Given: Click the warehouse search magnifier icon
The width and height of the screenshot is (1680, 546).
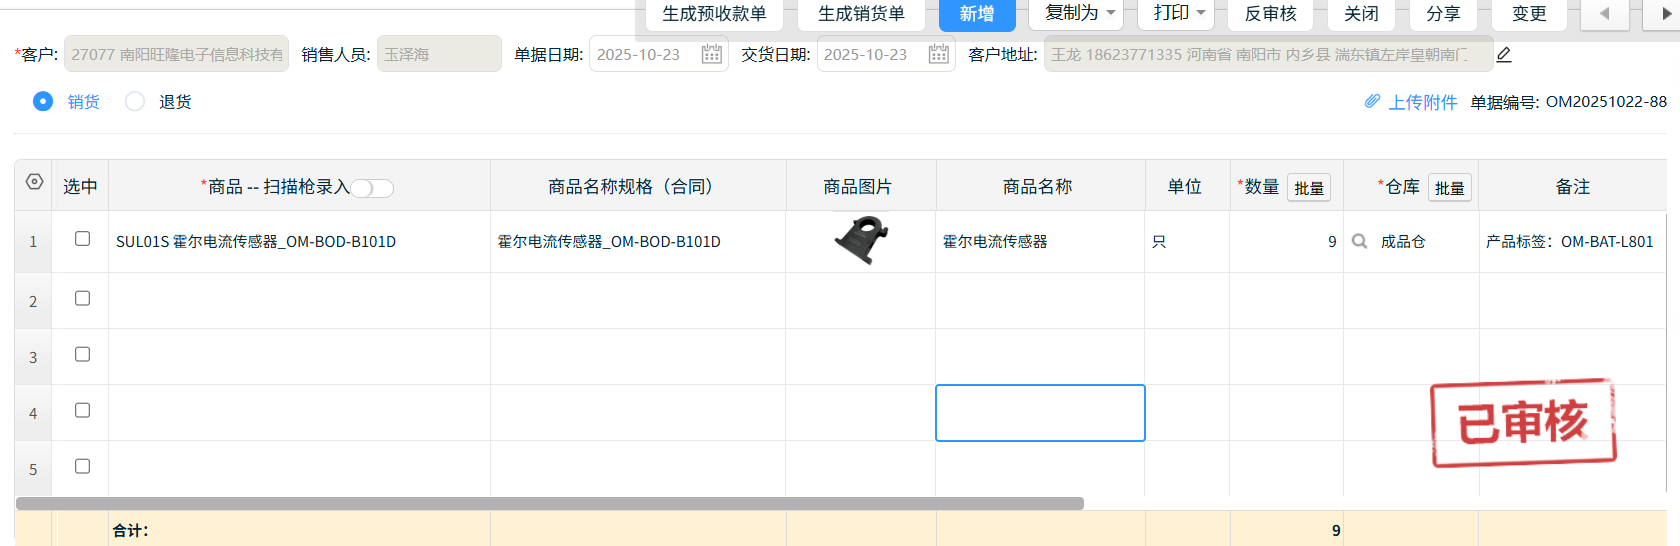Looking at the screenshot, I should tap(1359, 241).
